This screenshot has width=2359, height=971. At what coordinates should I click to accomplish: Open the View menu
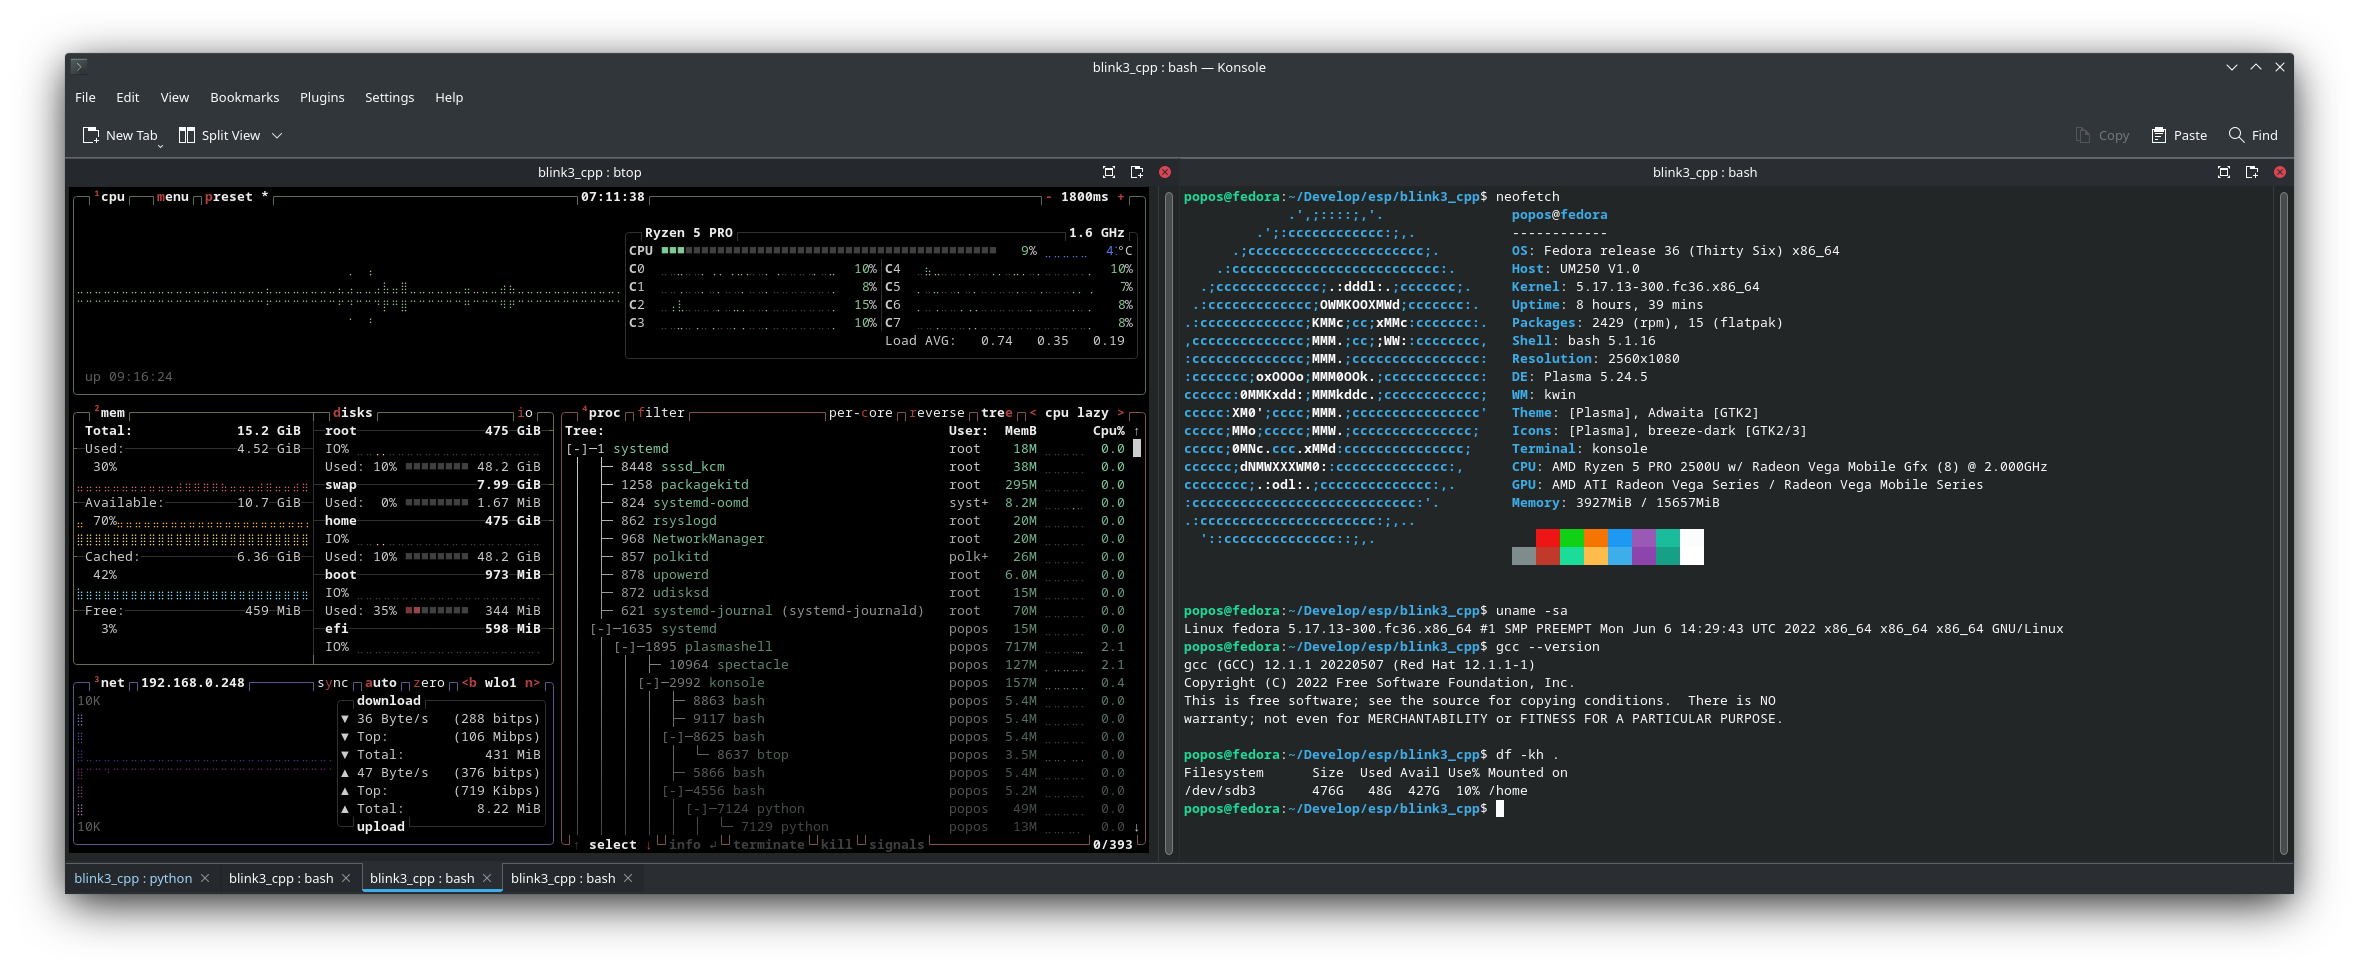click(x=174, y=97)
